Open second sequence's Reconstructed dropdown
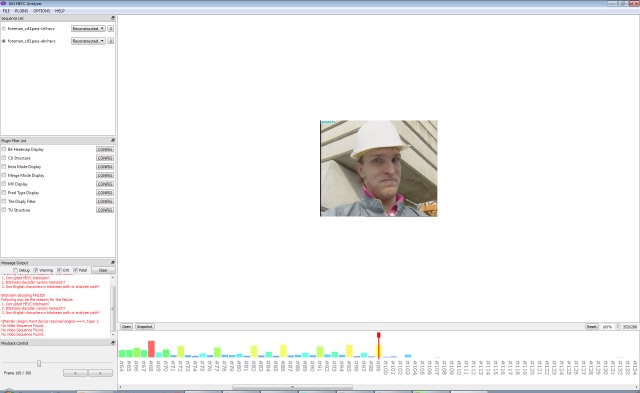The height and width of the screenshot is (393, 640). click(x=88, y=41)
